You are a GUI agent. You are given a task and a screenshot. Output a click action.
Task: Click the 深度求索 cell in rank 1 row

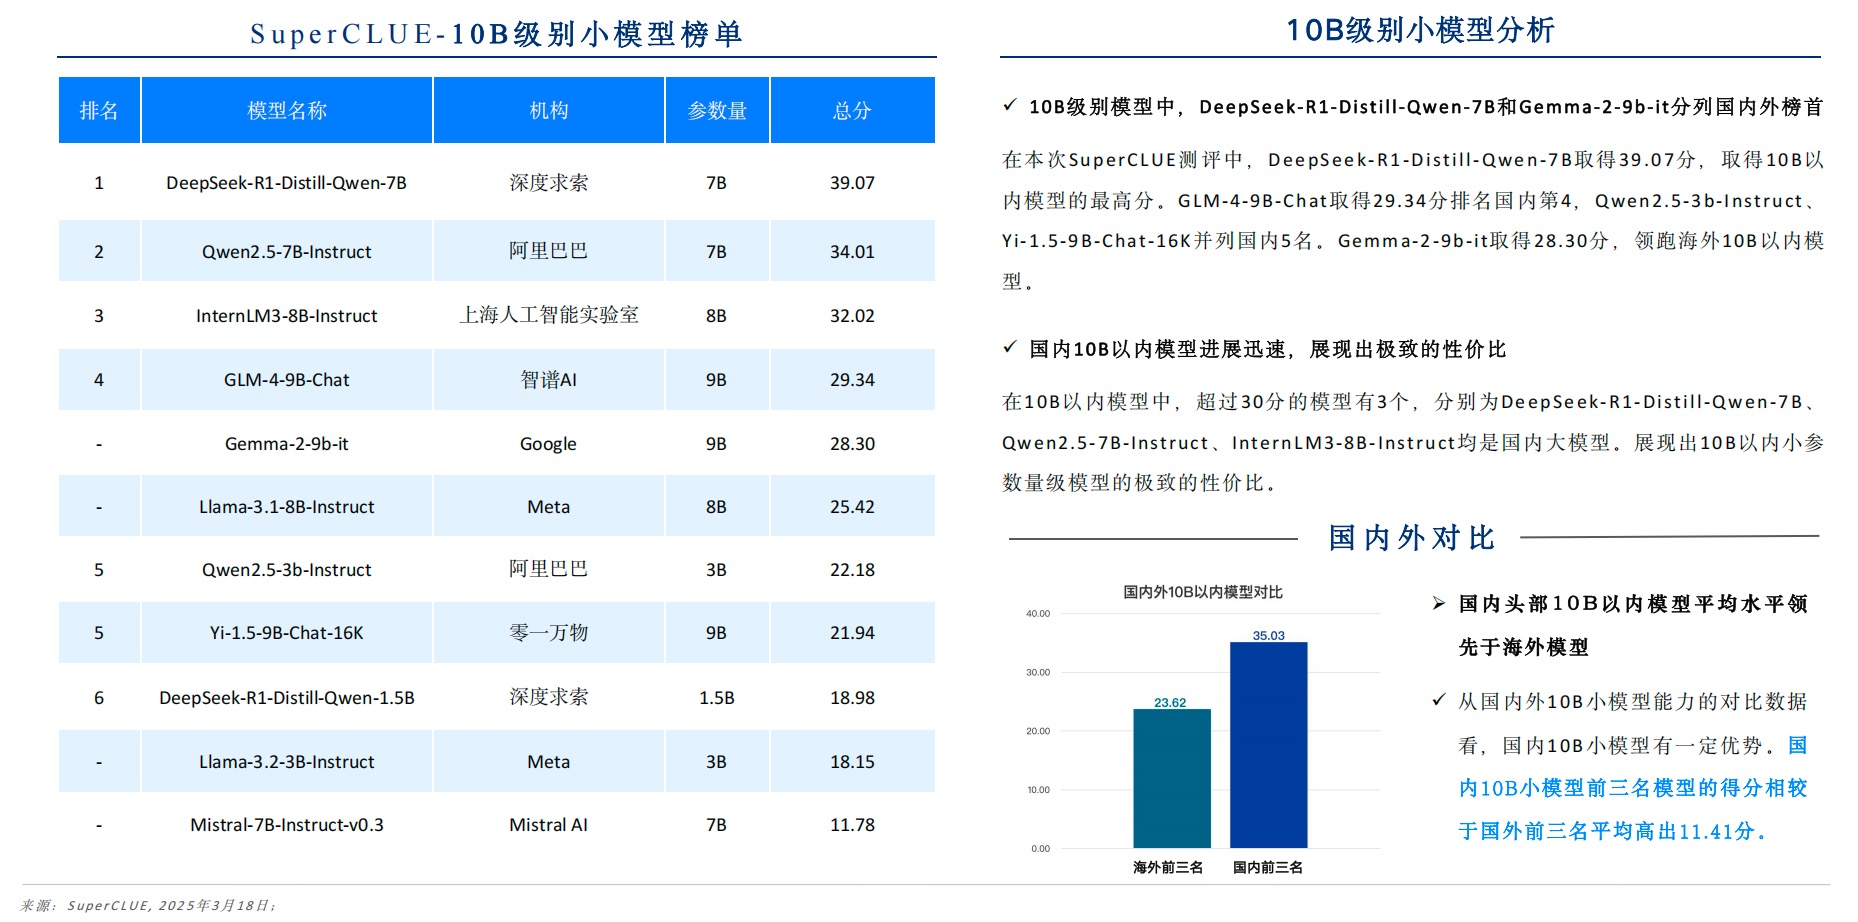click(549, 183)
